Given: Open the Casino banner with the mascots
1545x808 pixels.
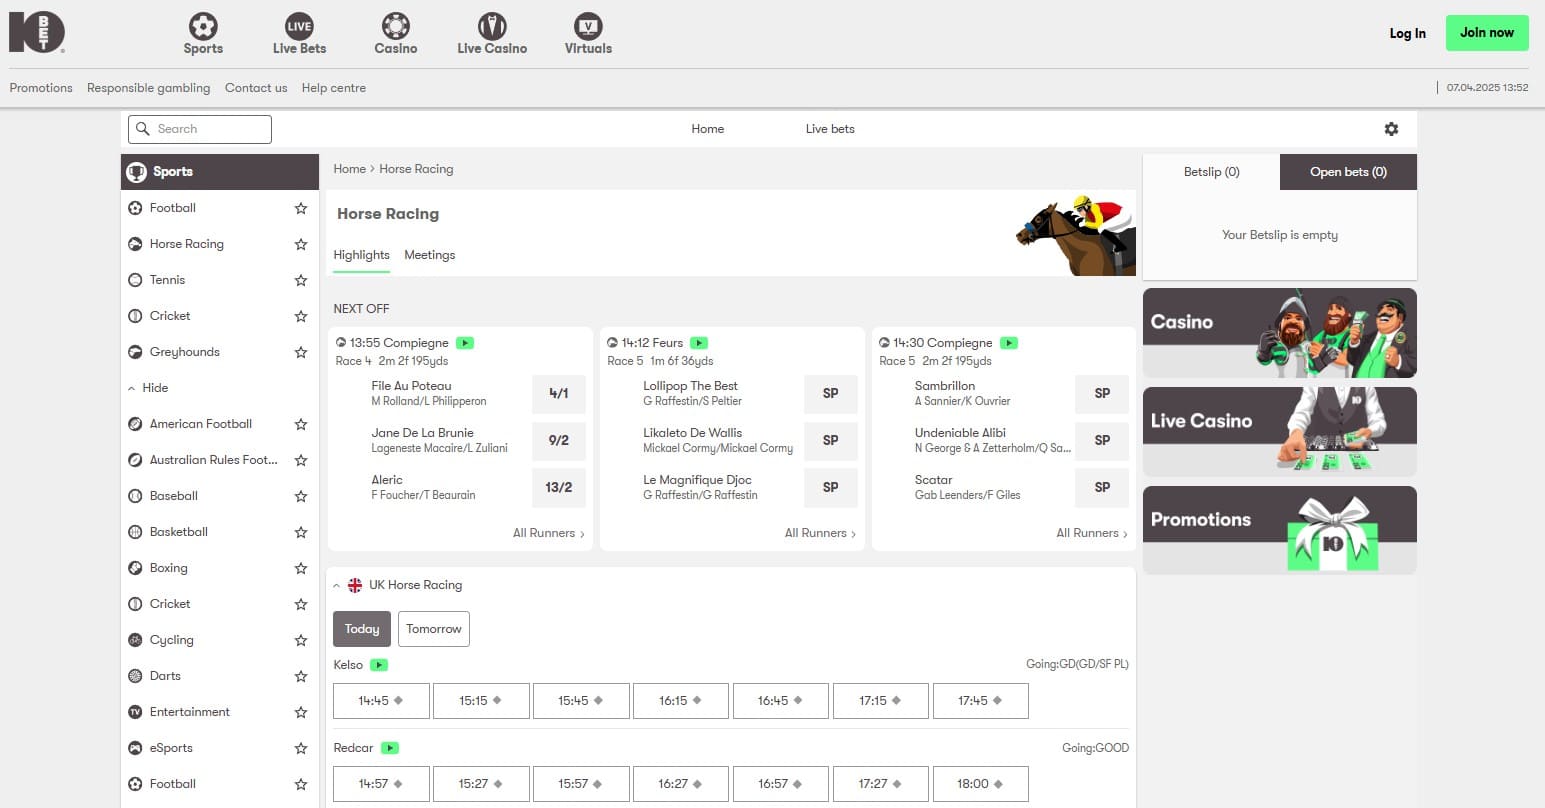Looking at the screenshot, I should [1280, 333].
